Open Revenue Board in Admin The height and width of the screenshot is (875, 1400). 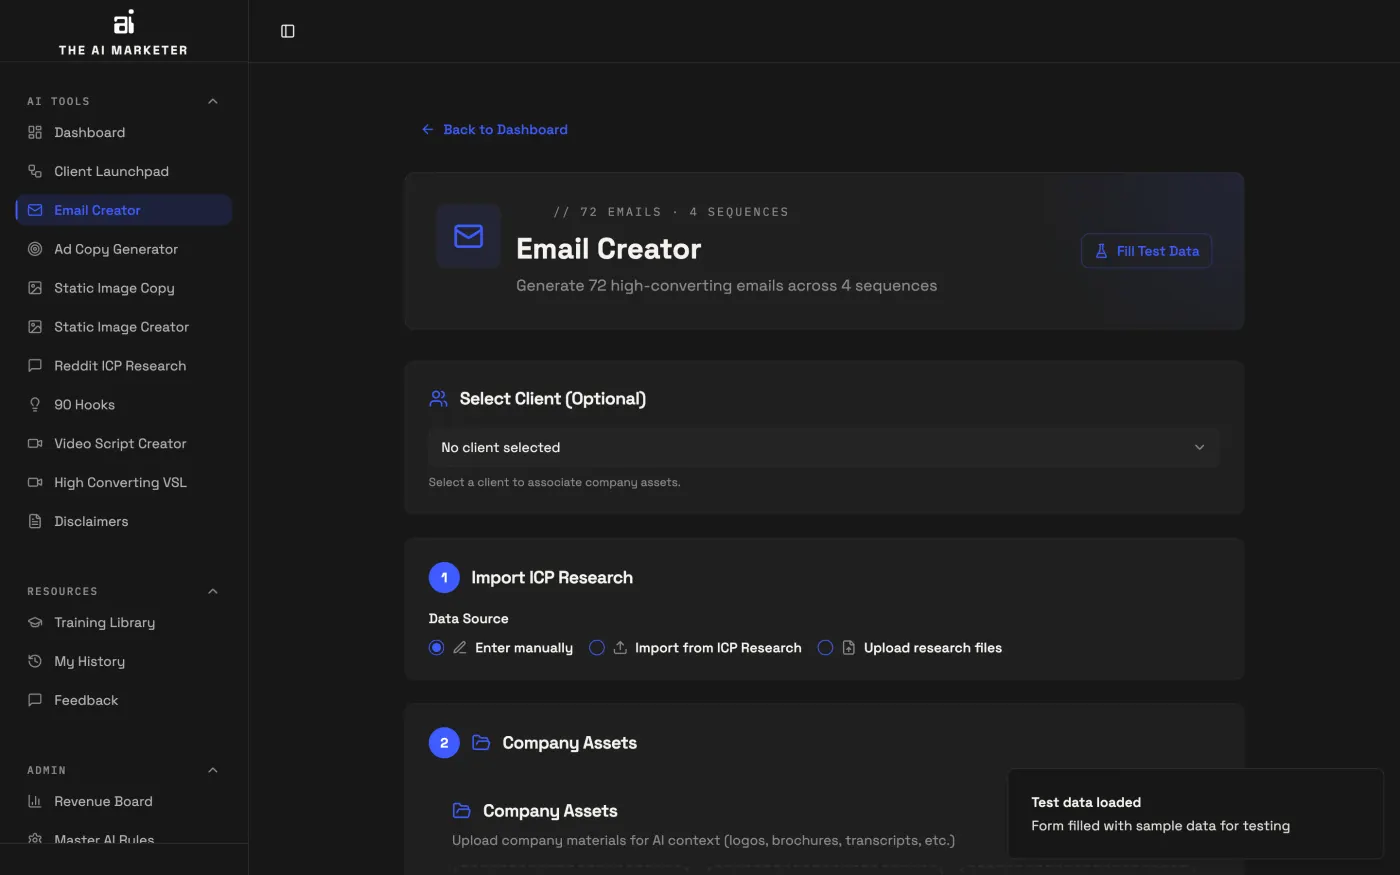coord(124,801)
